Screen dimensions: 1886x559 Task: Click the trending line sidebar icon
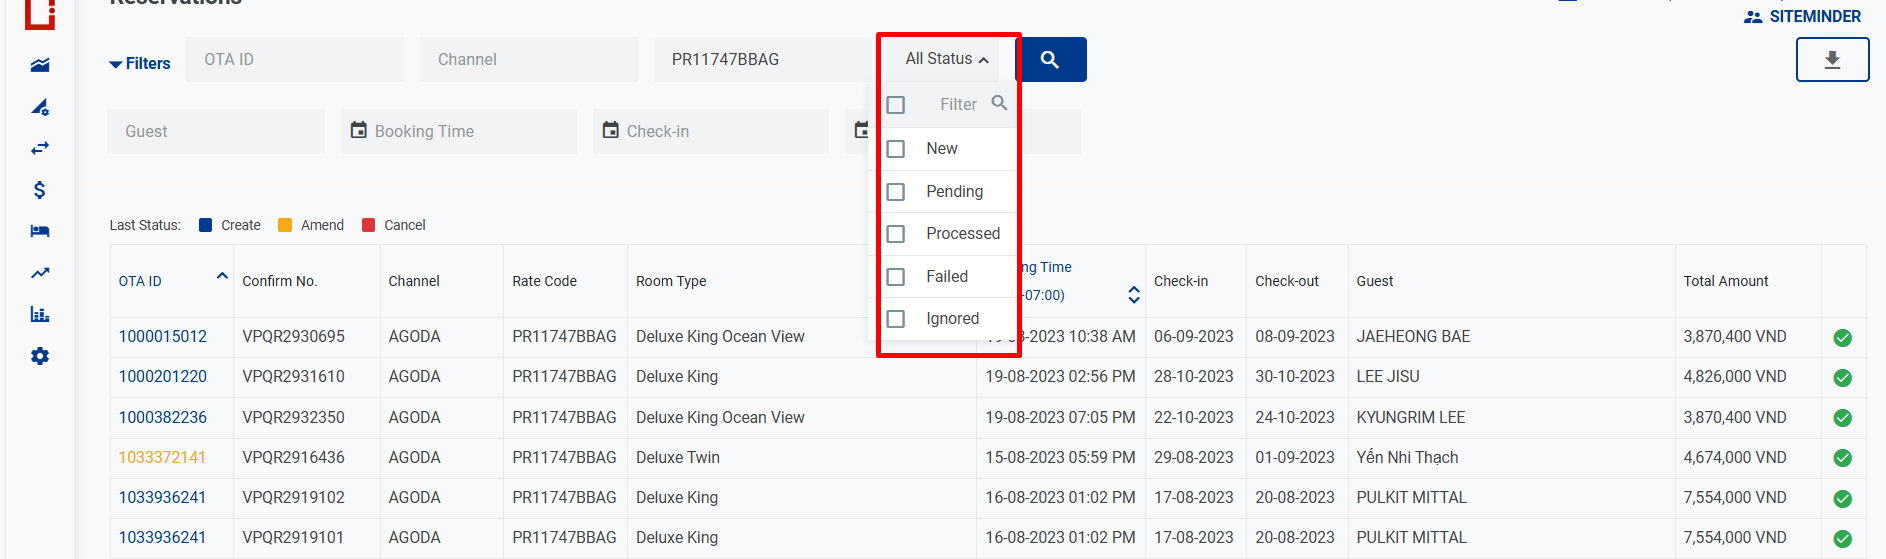click(40, 273)
